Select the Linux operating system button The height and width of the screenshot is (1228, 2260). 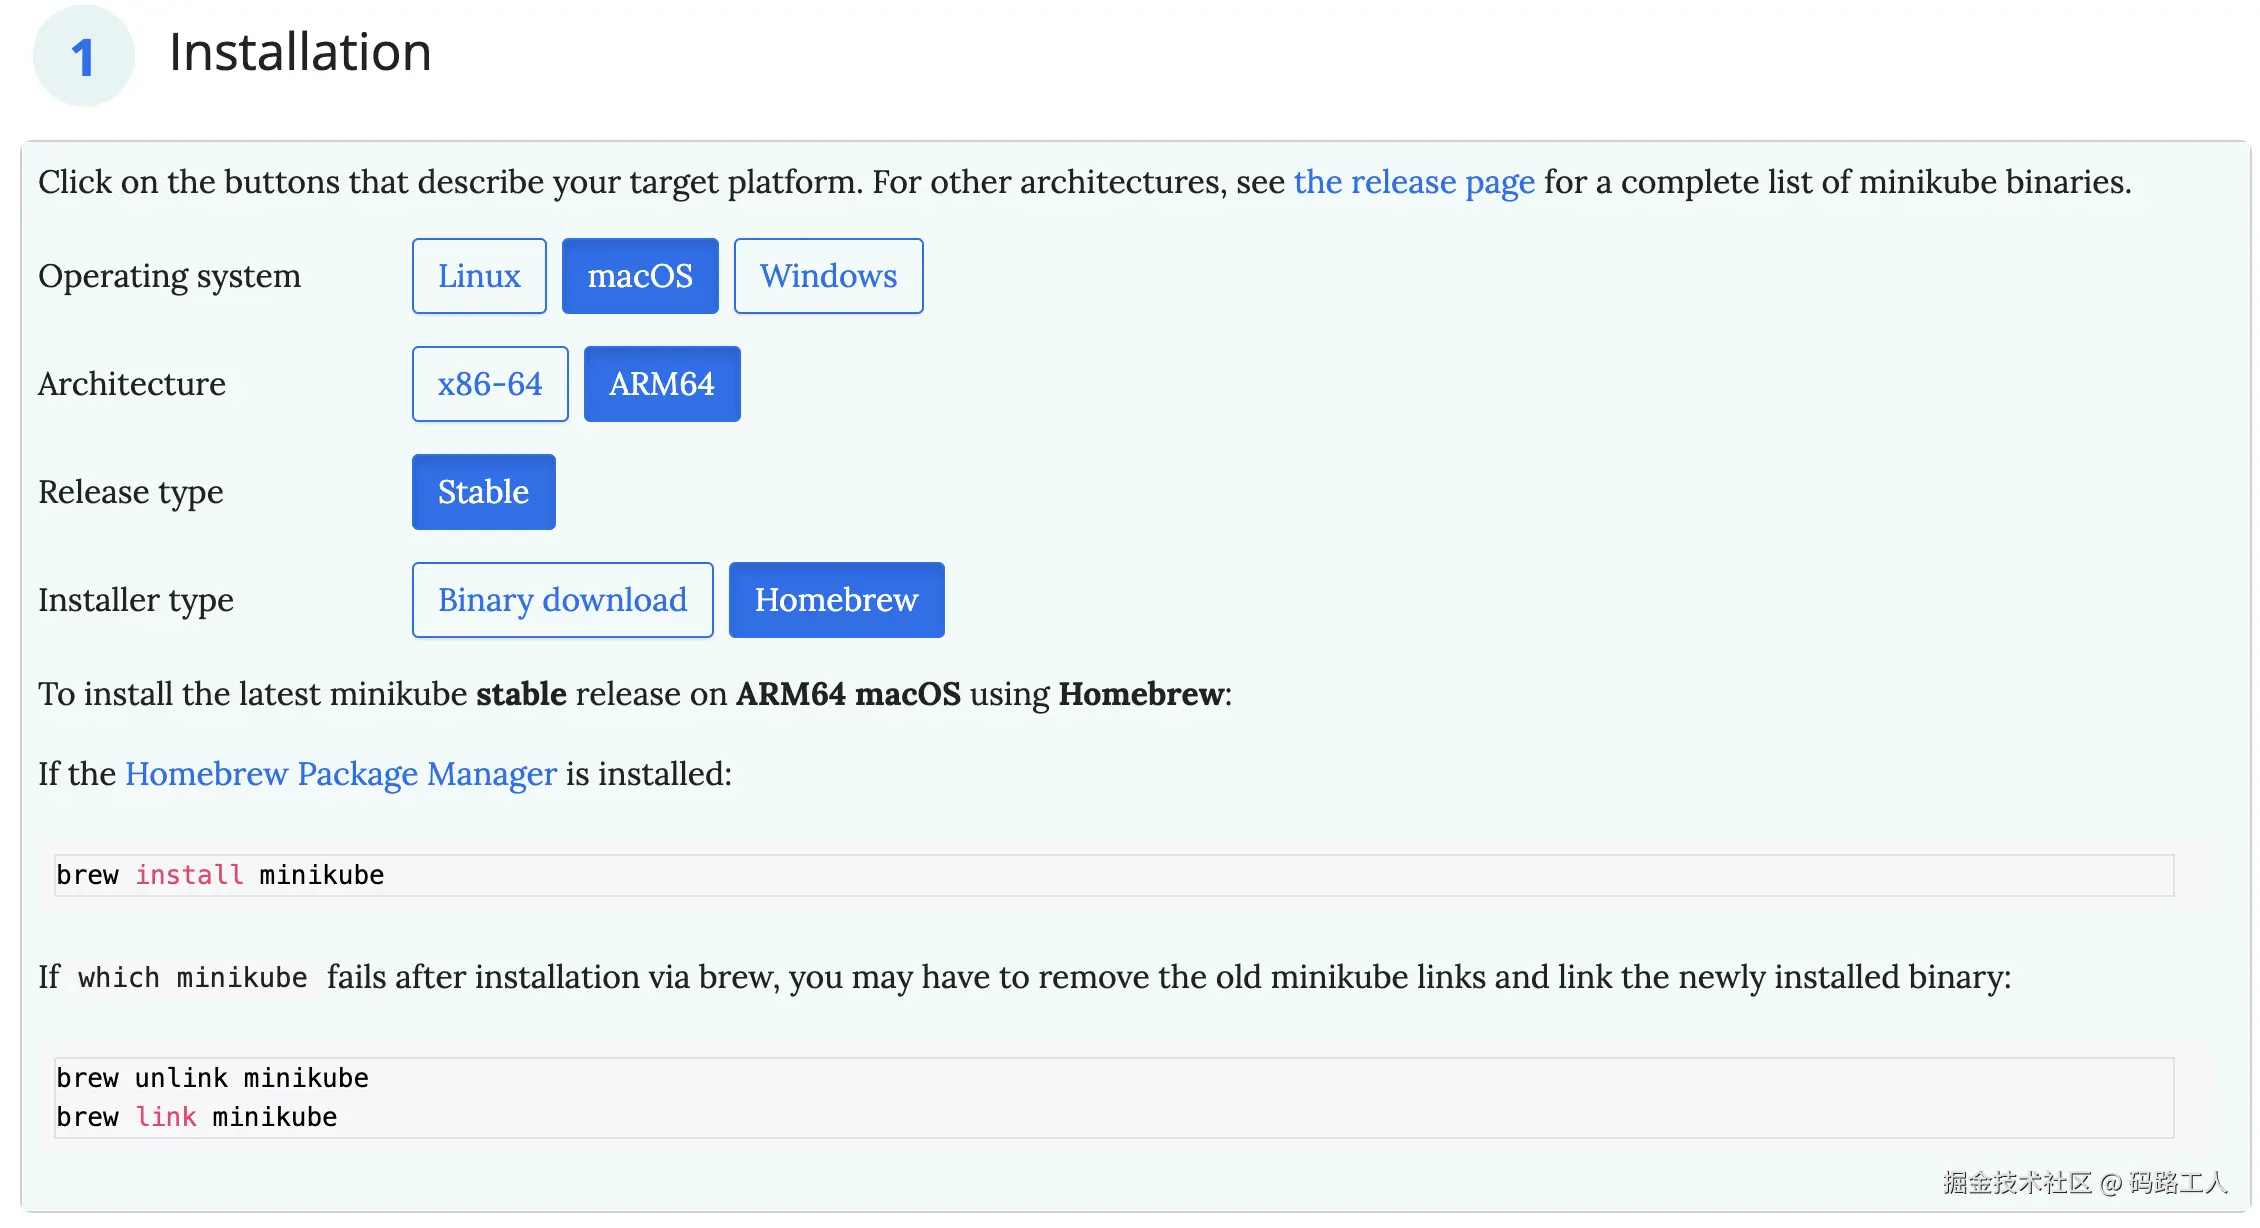tap(479, 276)
